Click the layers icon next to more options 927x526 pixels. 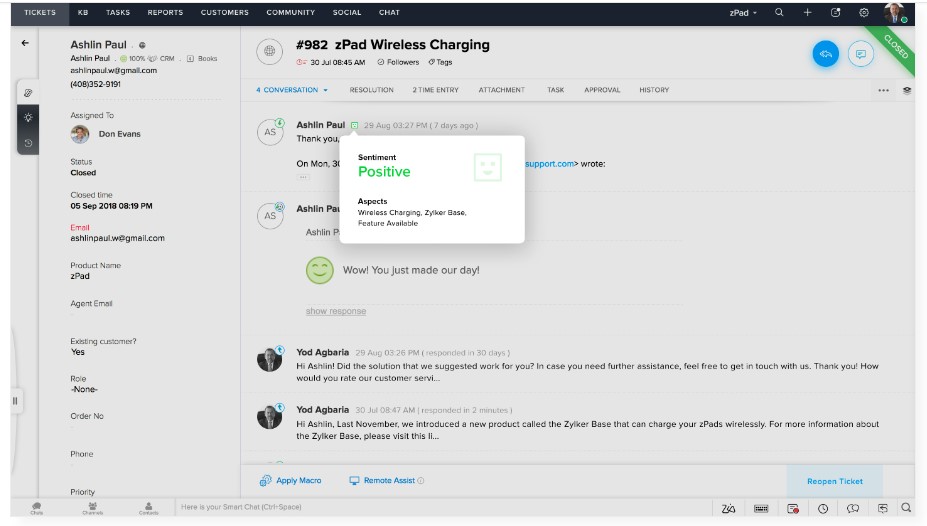click(907, 90)
